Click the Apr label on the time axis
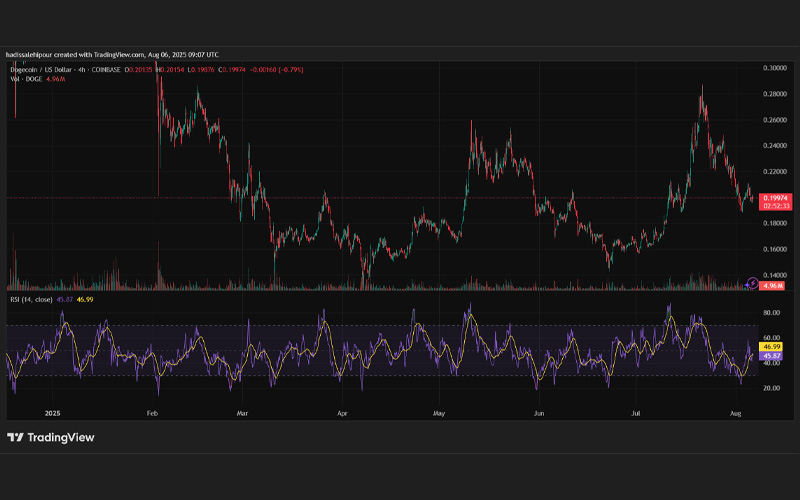Viewport: 800px width, 500px height. [x=342, y=413]
